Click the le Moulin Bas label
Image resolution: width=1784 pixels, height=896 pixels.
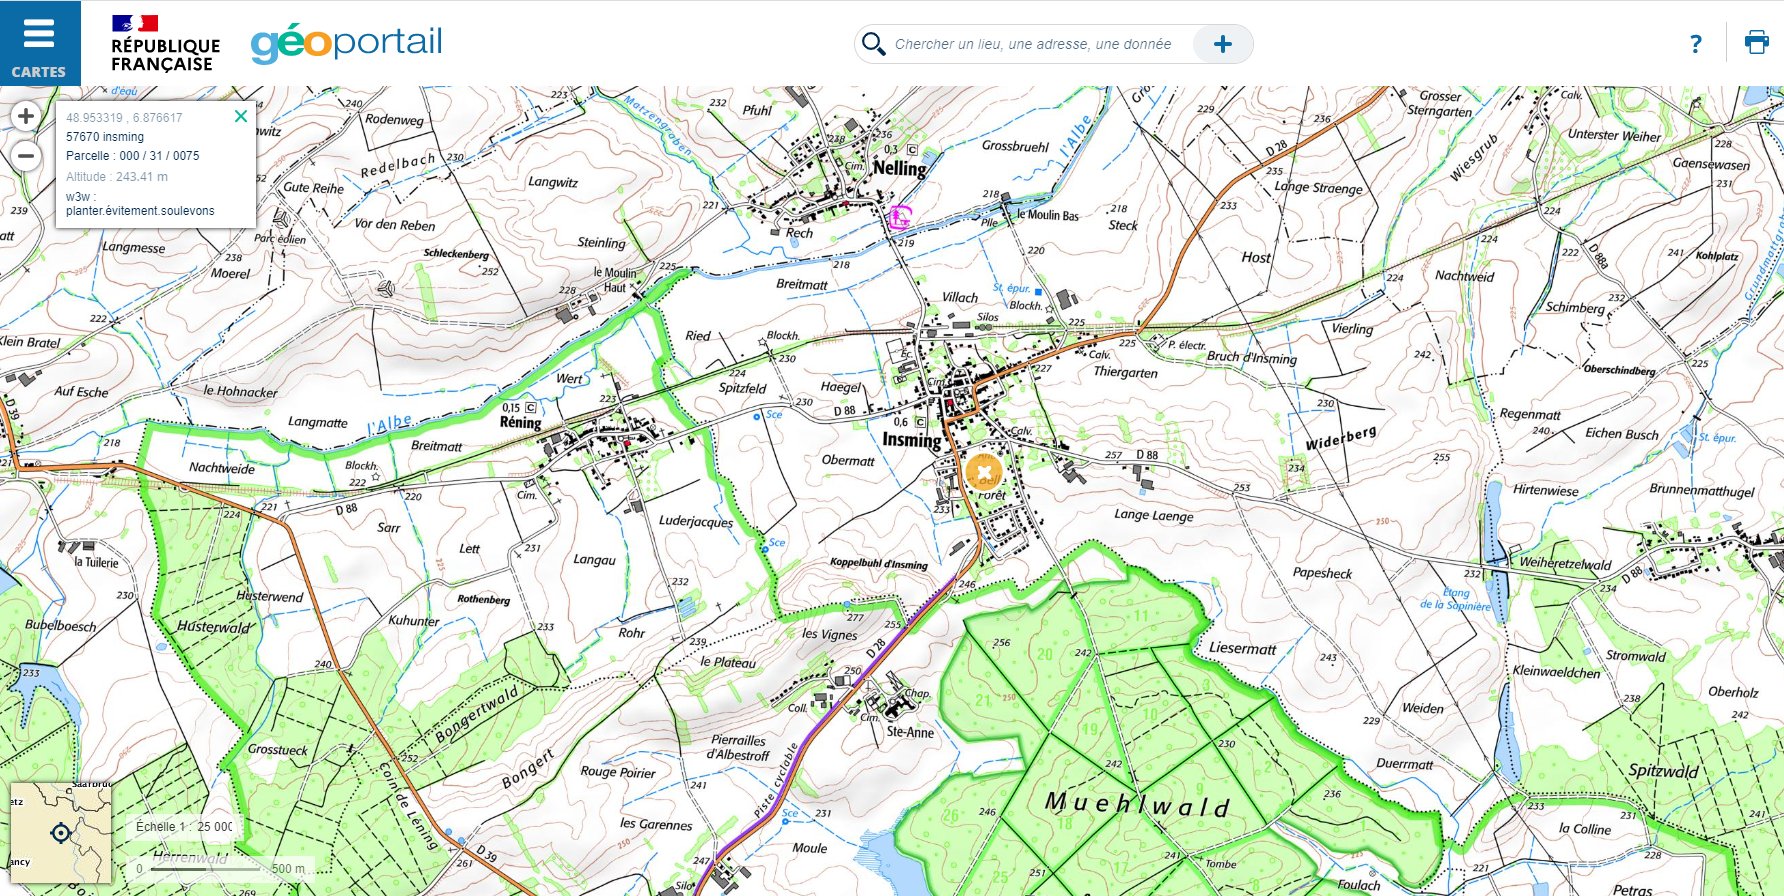[x=1047, y=215]
